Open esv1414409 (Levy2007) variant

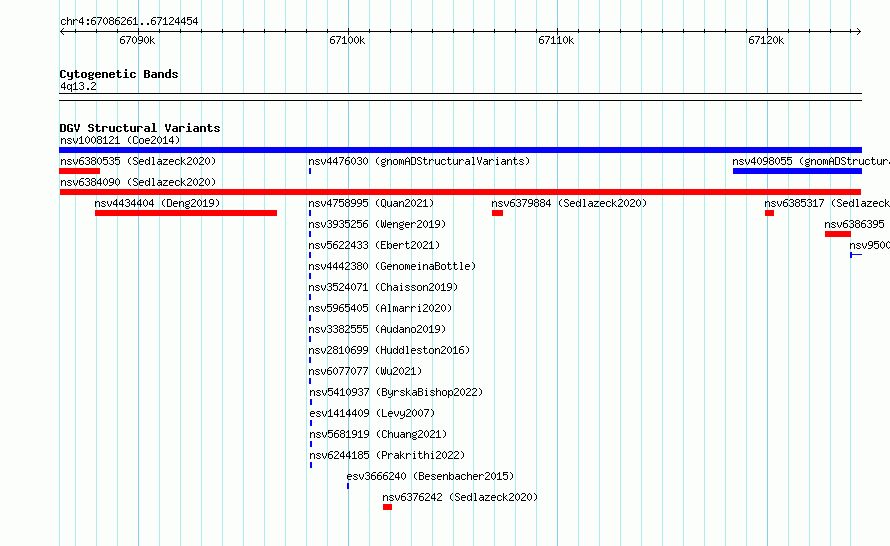click(x=372, y=413)
